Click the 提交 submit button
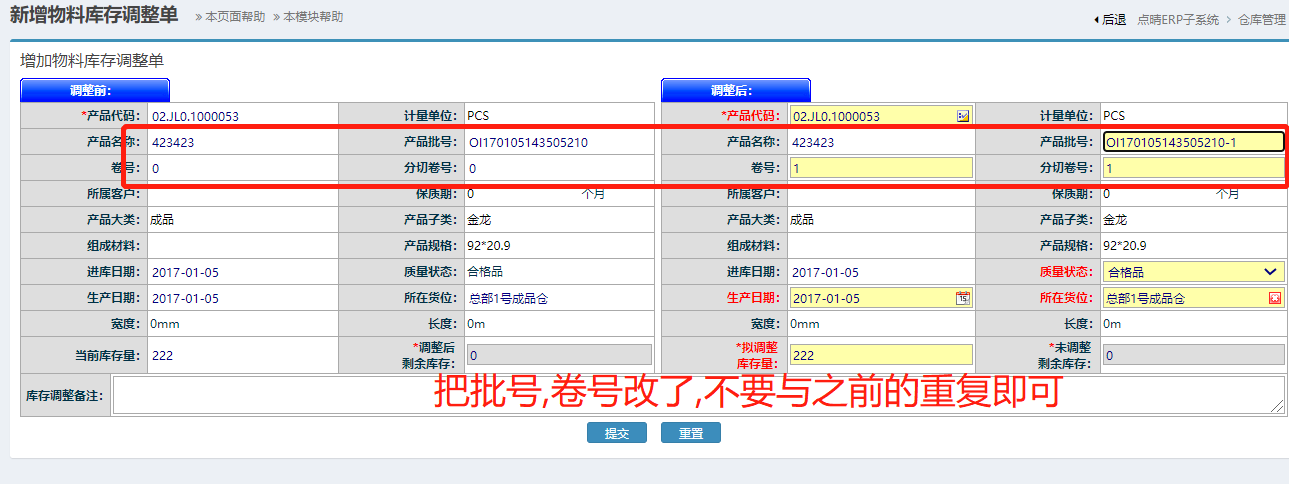Image resolution: width=1289 pixels, height=484 pixels. pos(616,433)
